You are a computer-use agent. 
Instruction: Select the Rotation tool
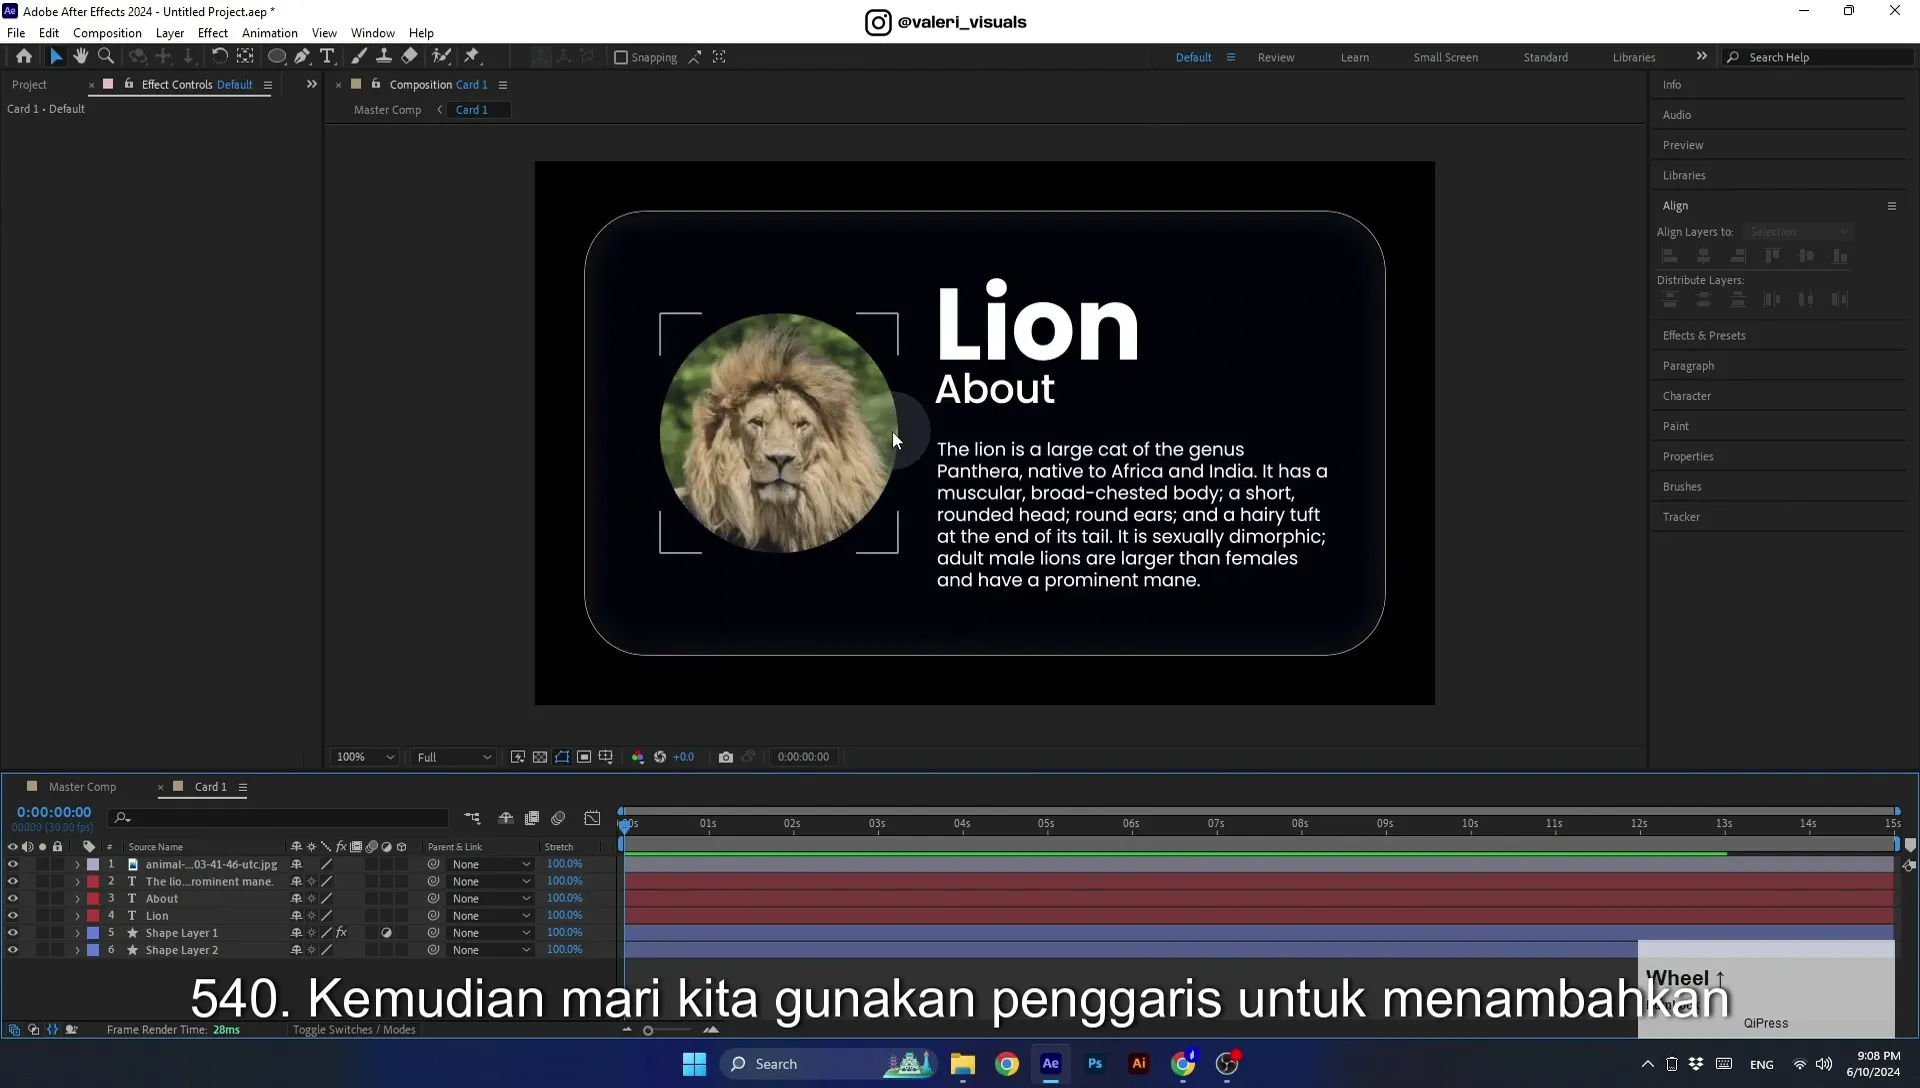[219, 57]
